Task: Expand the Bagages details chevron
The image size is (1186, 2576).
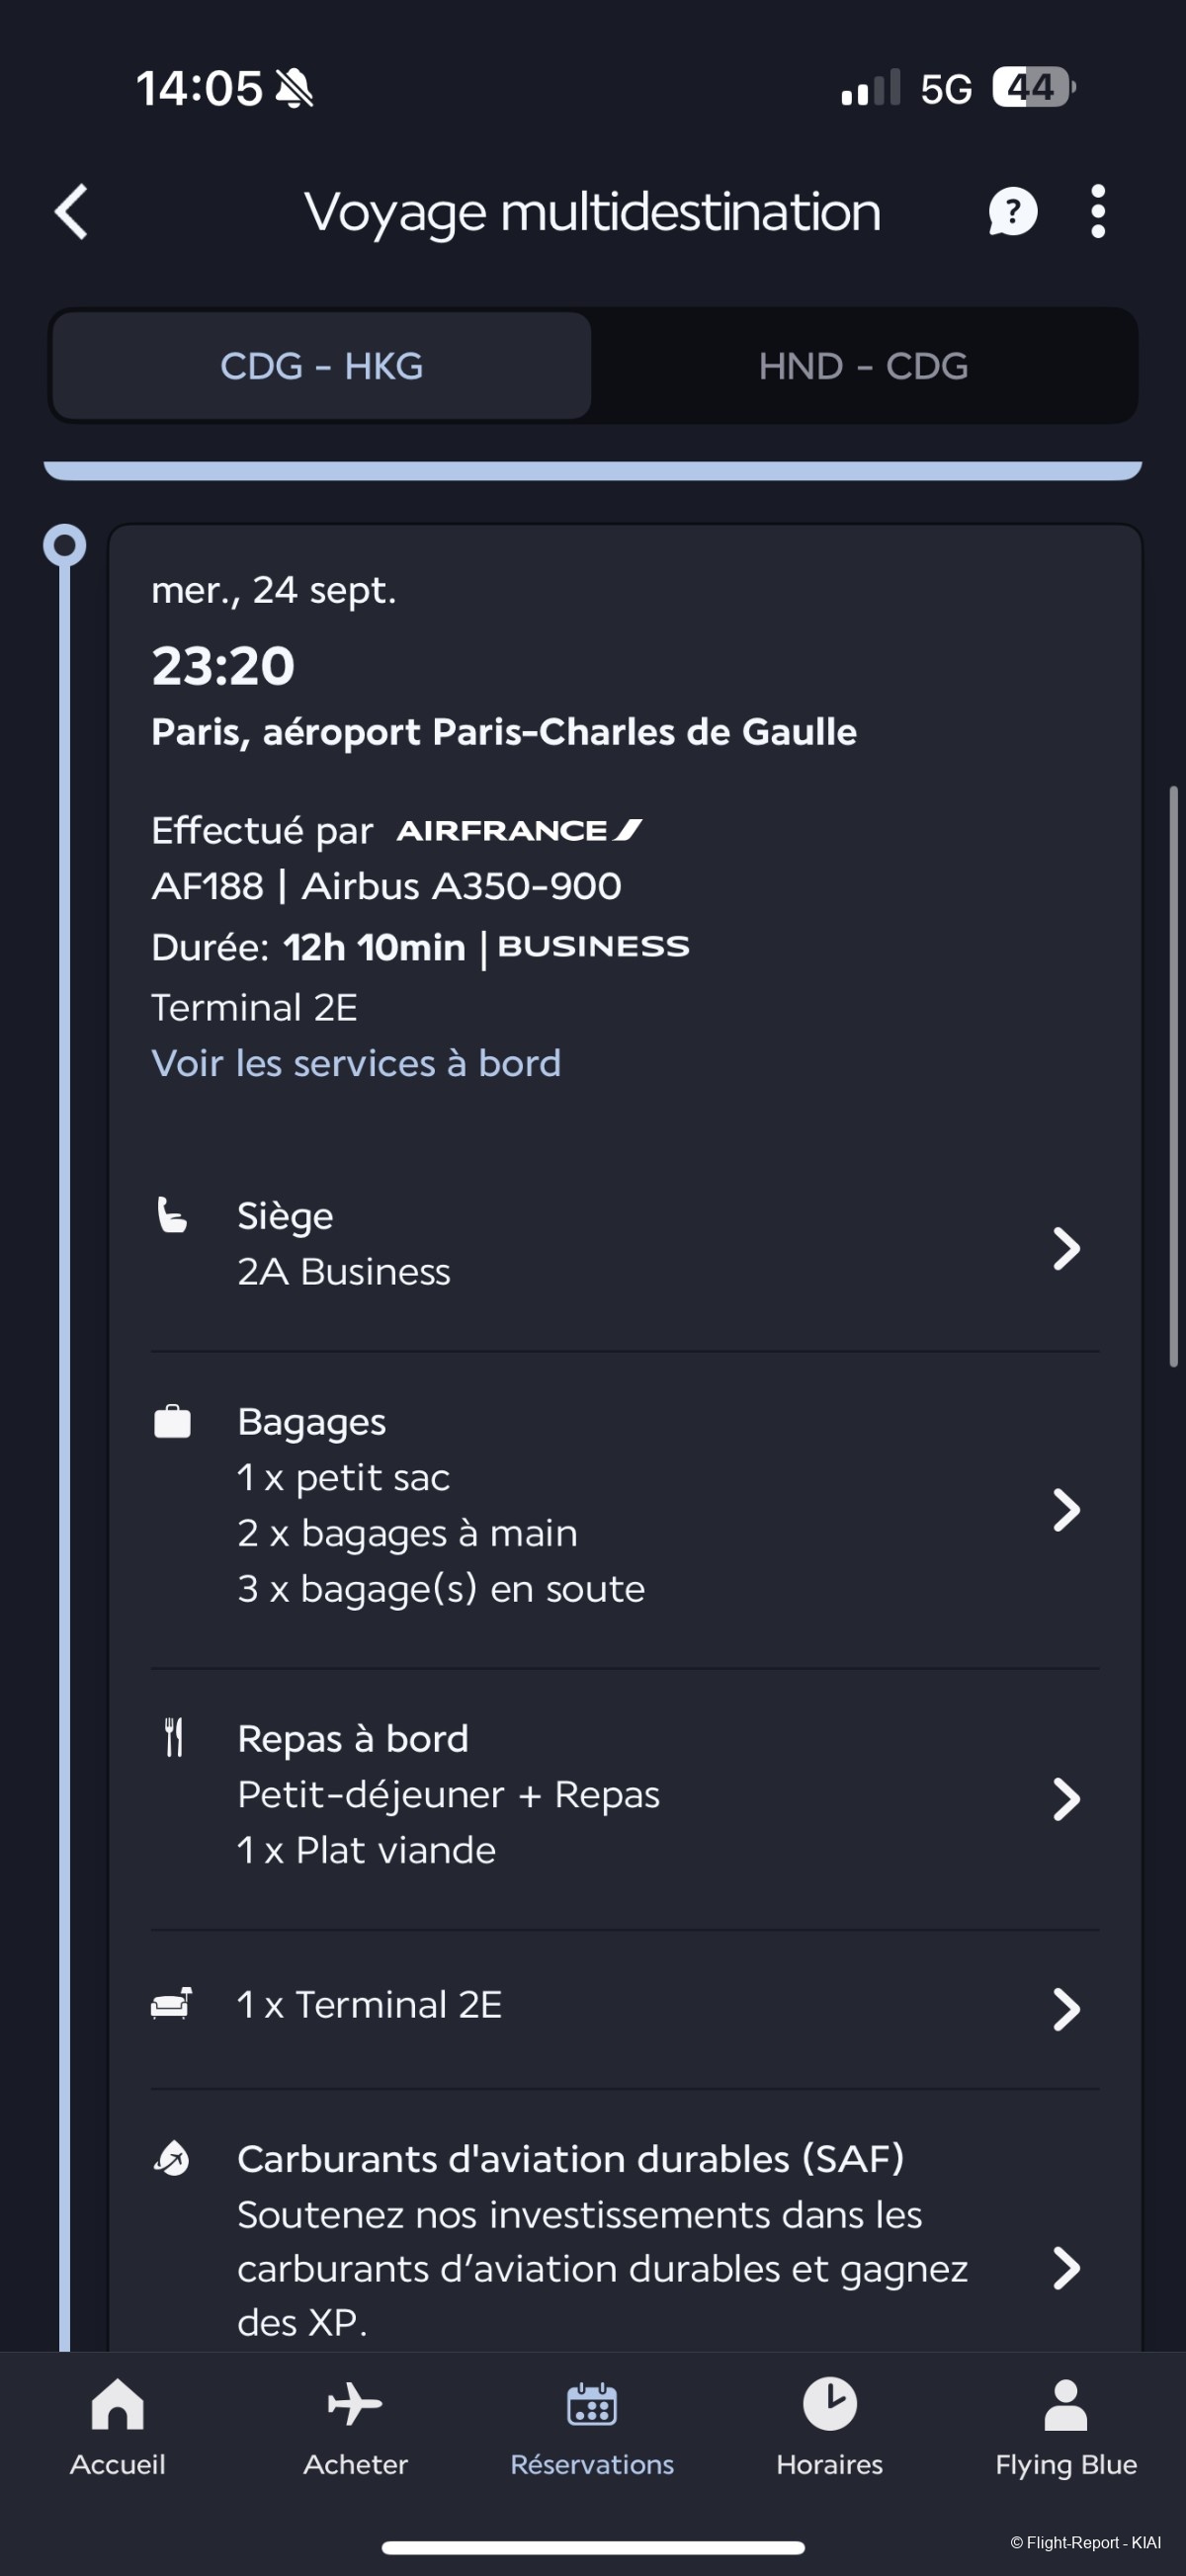Action: (1067, 1509)
